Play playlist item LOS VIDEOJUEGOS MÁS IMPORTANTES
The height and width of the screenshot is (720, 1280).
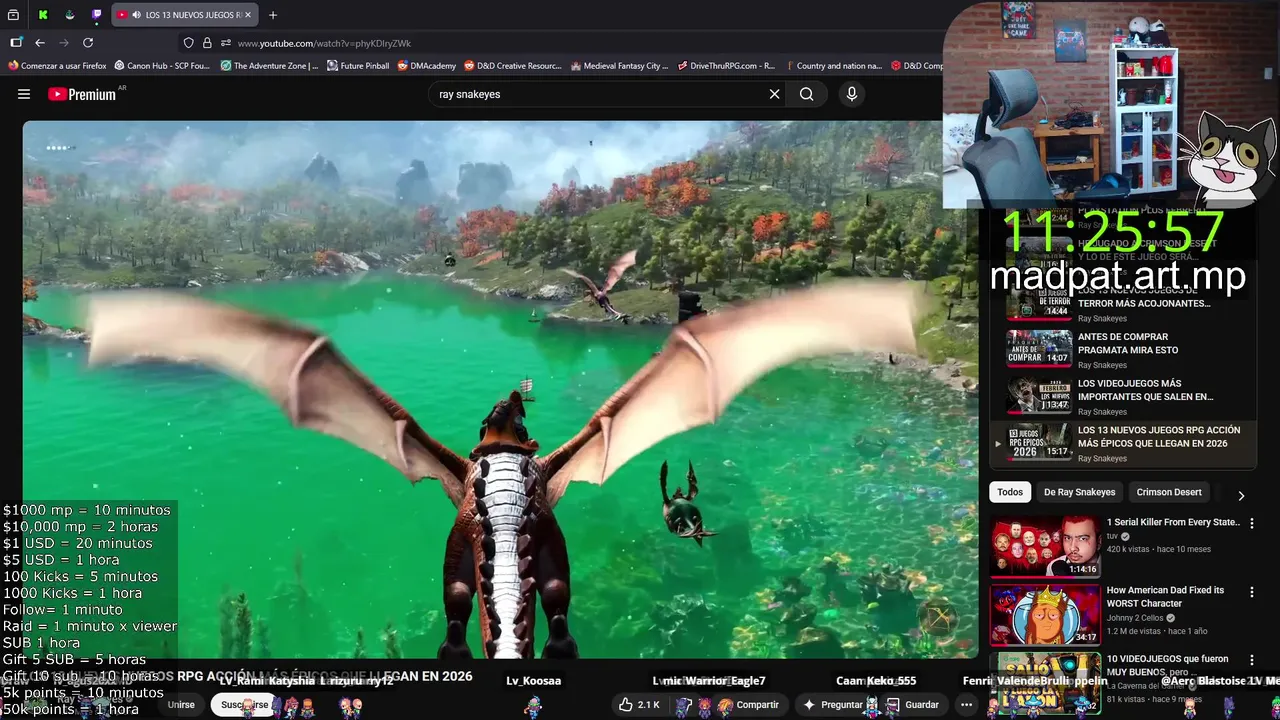pyautogui.click(x=1123, y=397)
